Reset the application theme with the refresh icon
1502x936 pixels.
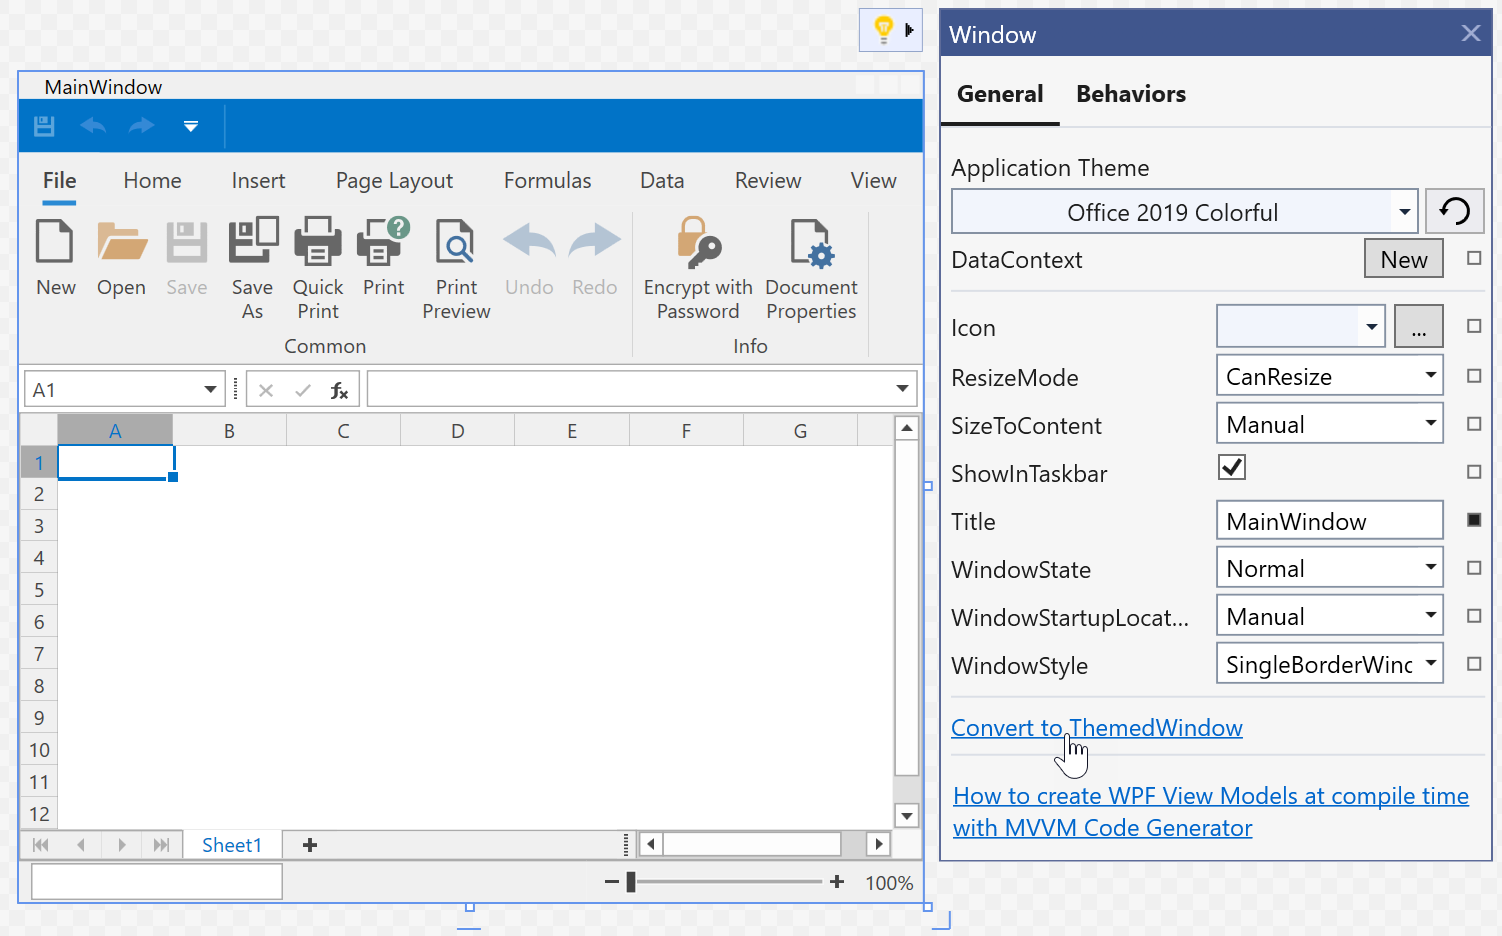coord(1454,211)
